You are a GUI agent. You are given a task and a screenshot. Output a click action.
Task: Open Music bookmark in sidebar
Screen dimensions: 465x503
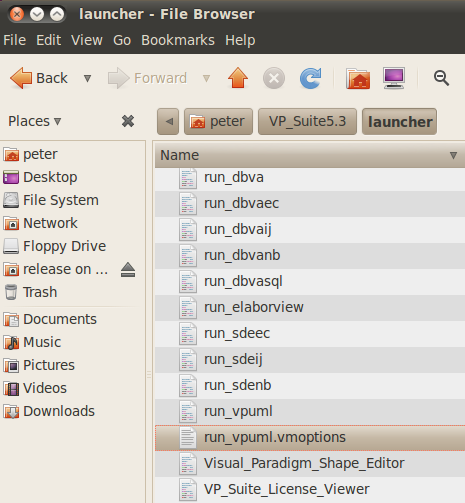pos(73,342)
